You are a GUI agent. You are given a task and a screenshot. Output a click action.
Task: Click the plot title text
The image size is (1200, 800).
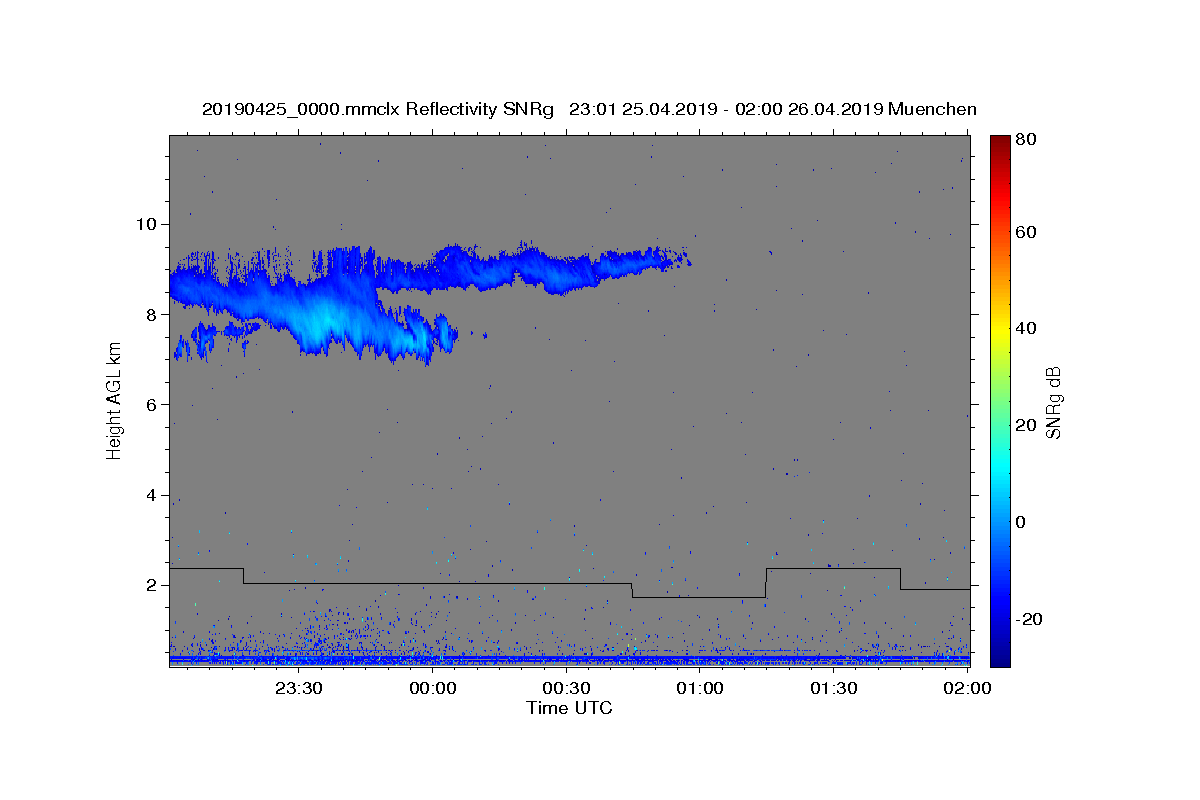589,109
